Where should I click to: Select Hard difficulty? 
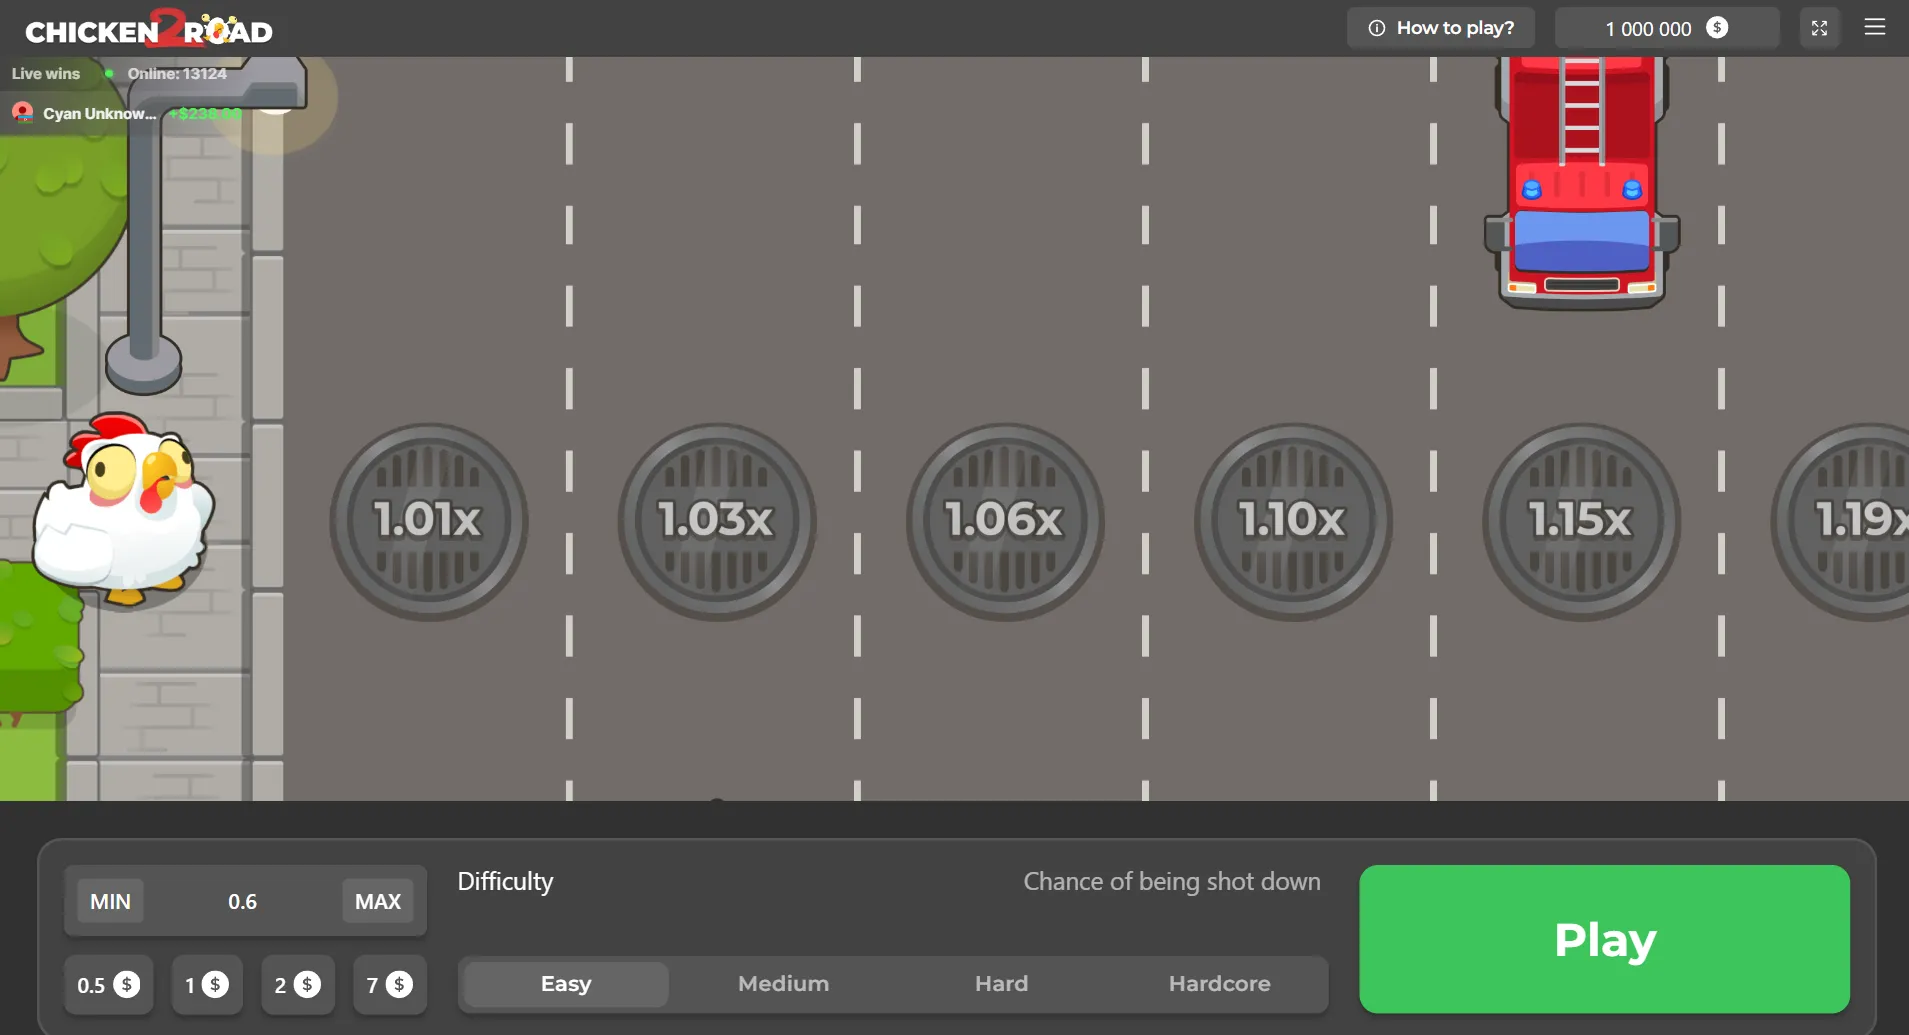click(x=1000, y=984)
